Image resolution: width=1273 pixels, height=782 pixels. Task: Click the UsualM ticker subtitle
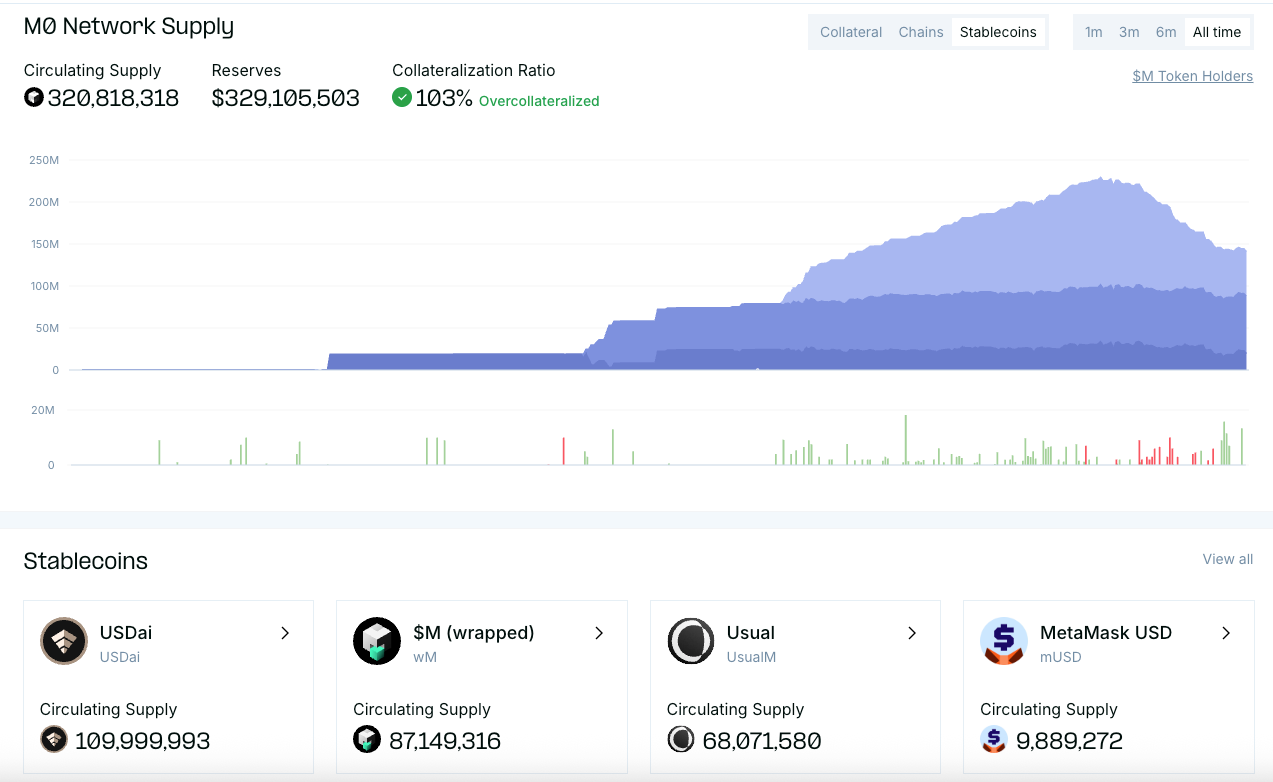[751, 657]
